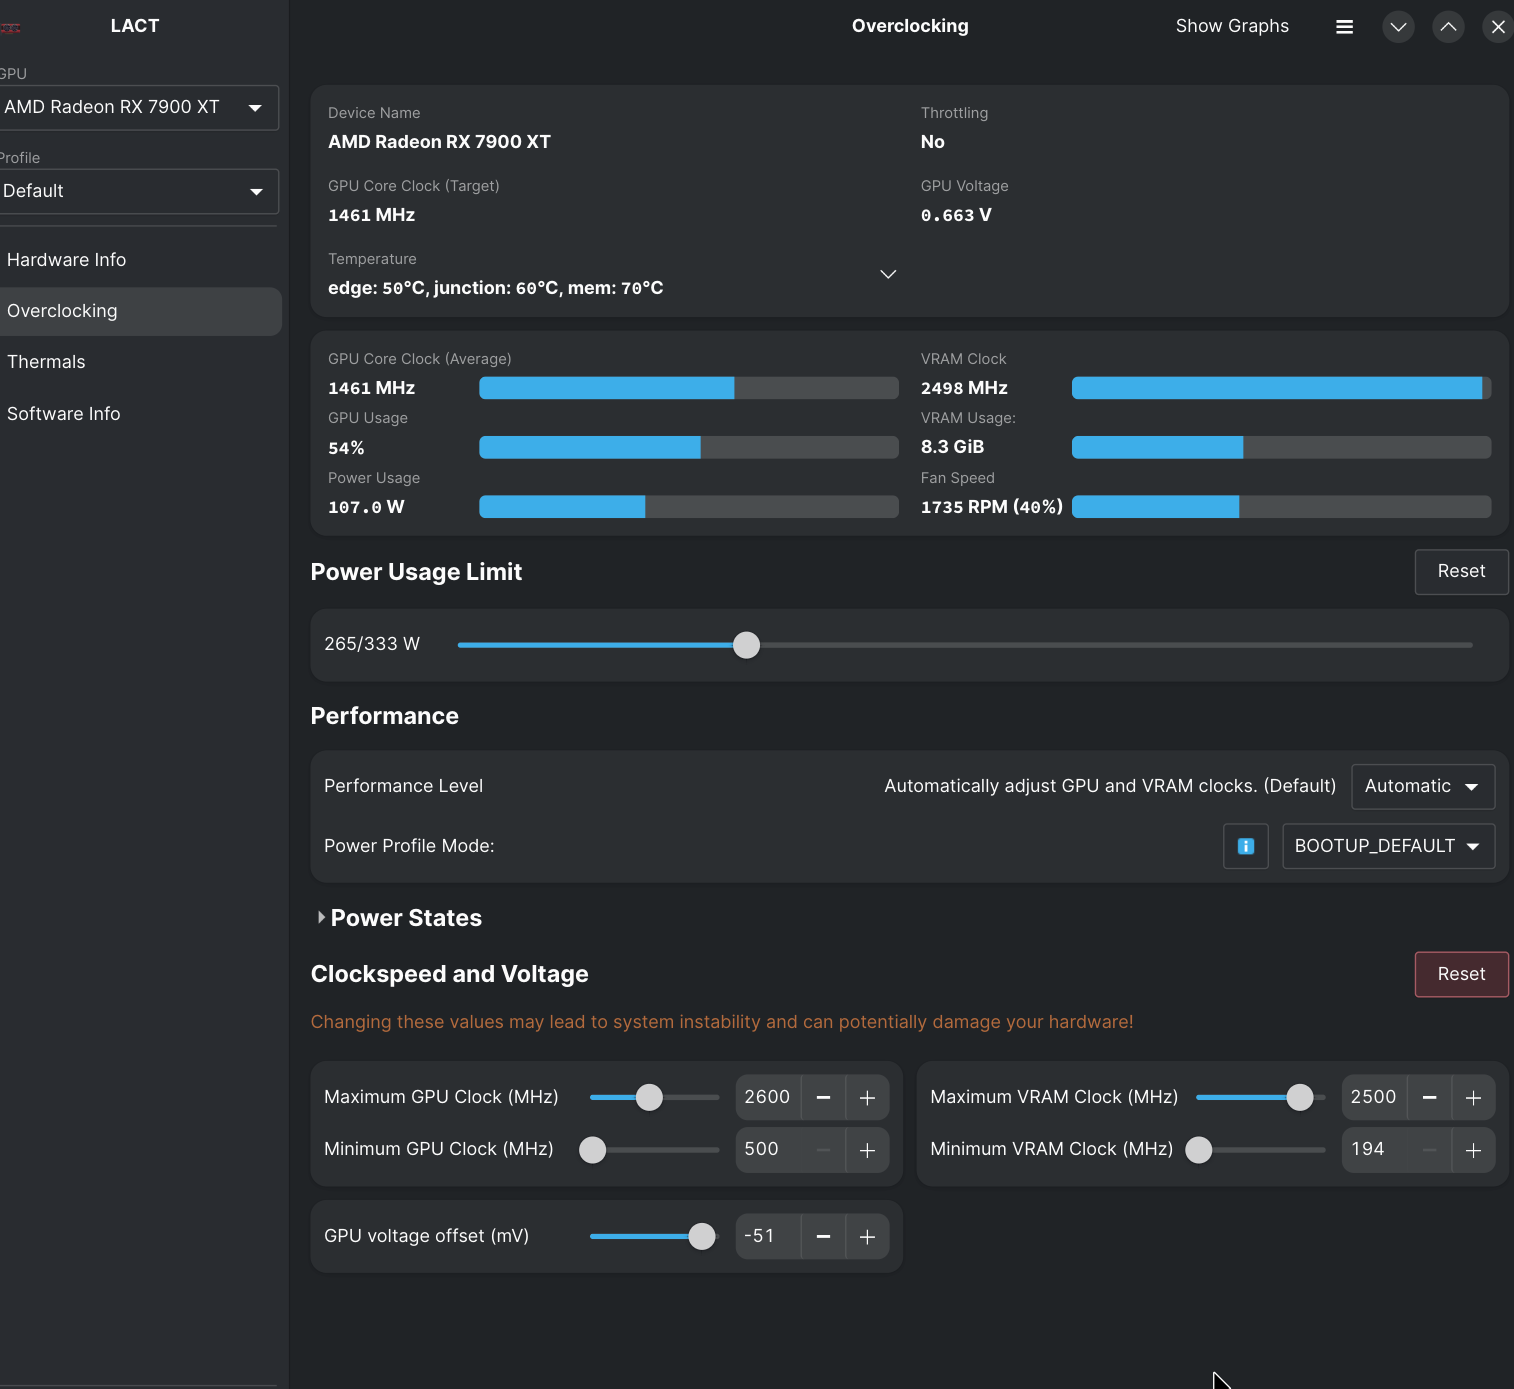Click the Minimum VRAM Clock slider handle
The image size is (1514, 1389).
[x=1198, y=1150]
